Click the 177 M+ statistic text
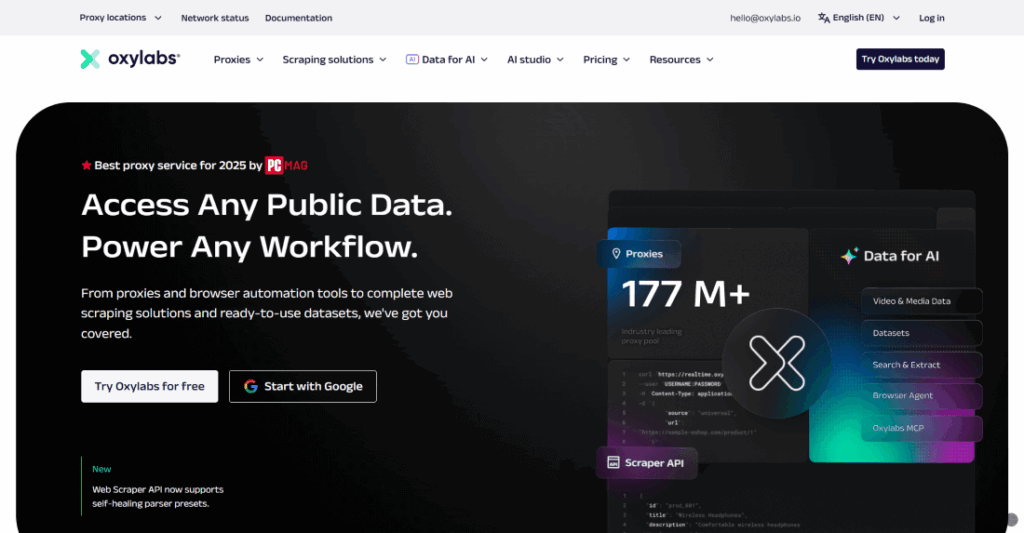This screenshot has height=533, width=1024. pyautogui.click(x=686, y=295)
